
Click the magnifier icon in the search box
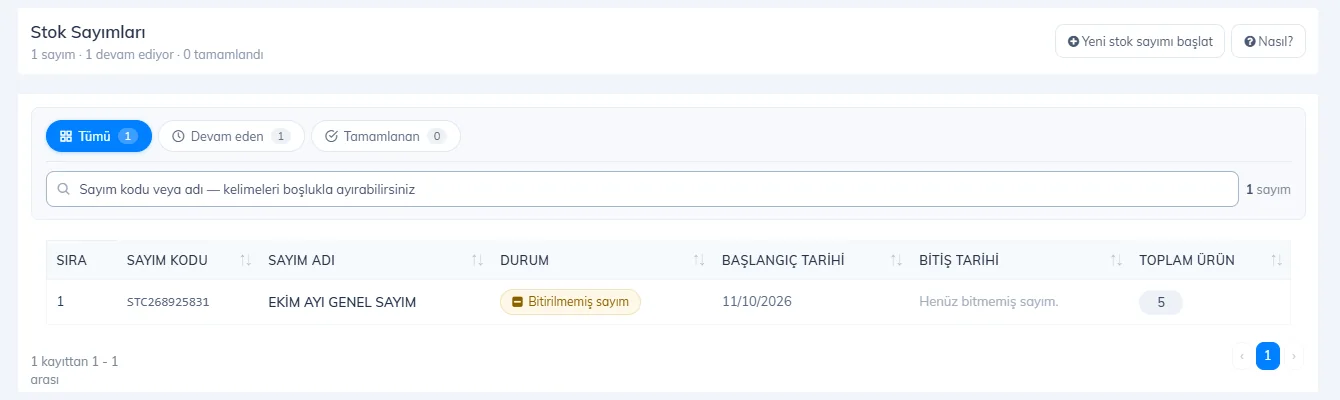[x=63, y=189]
